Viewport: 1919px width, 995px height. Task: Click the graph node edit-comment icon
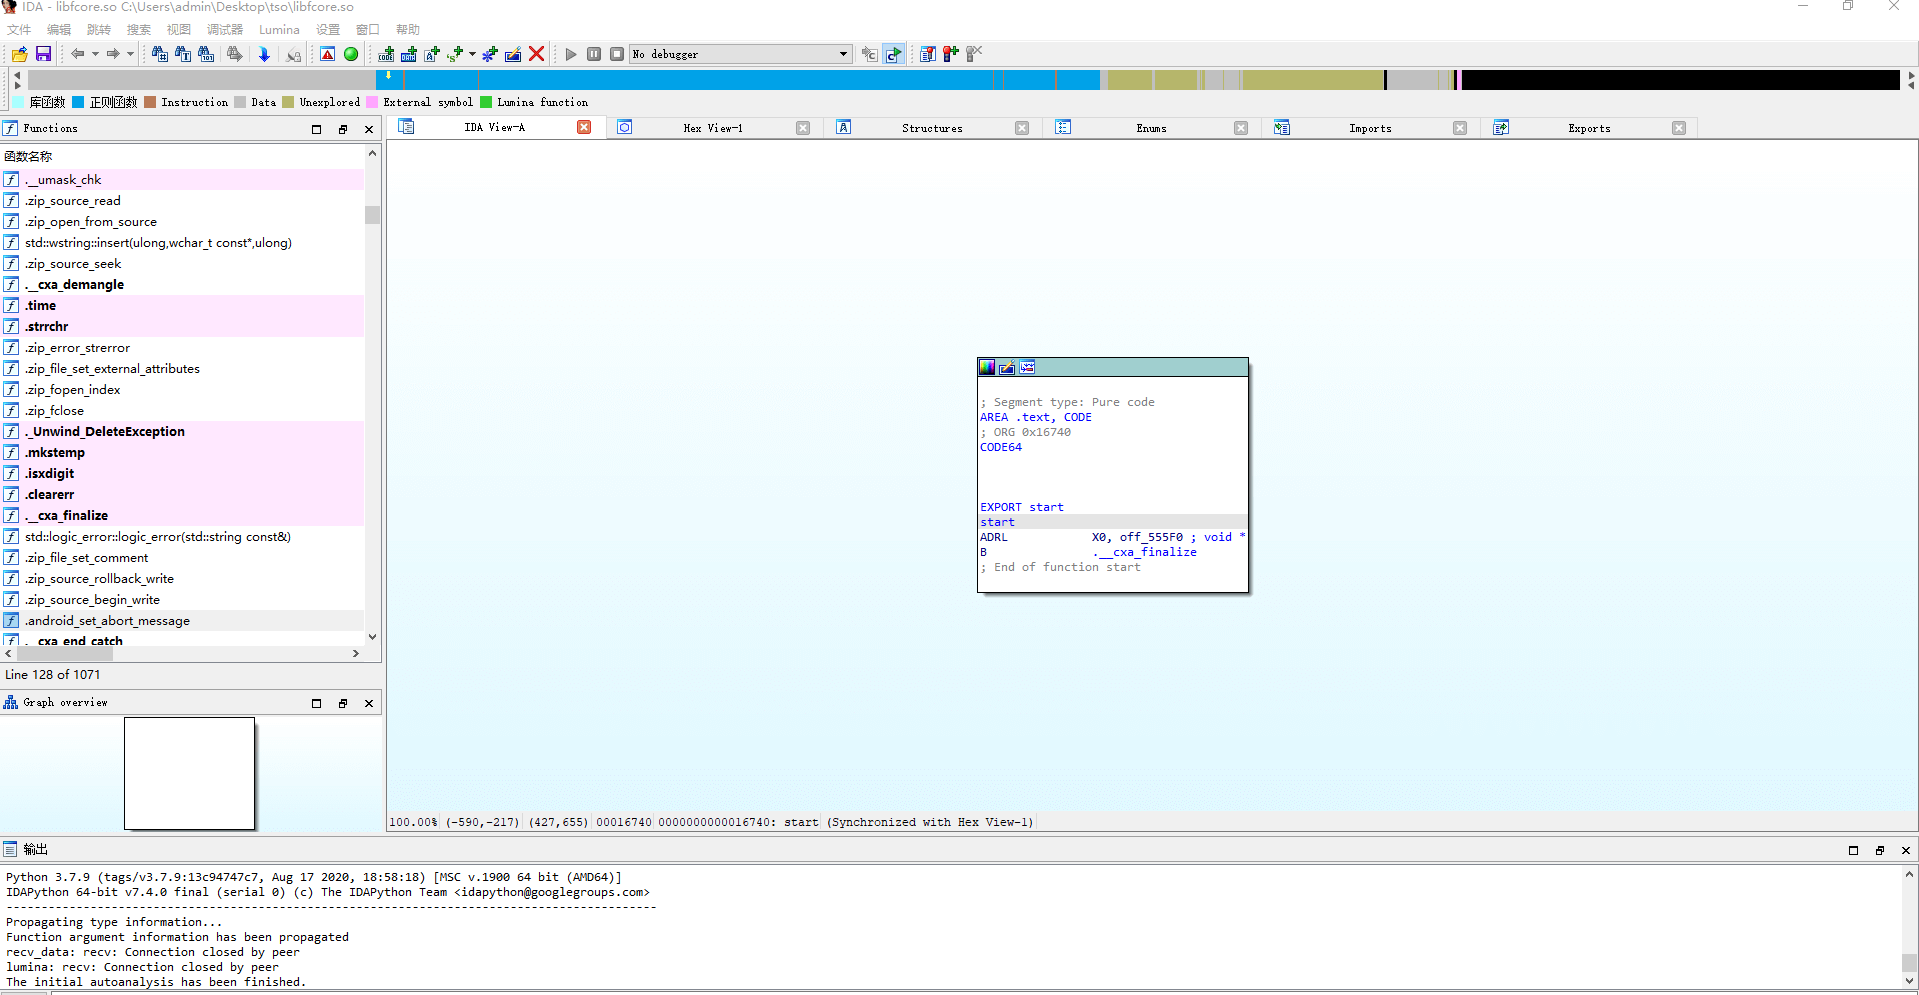(1007, 367)
